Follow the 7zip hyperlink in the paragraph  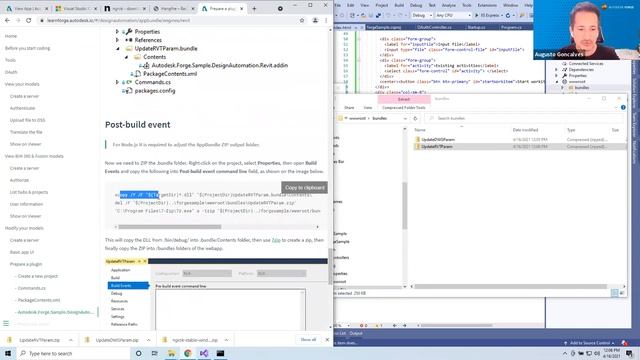click(x=276, y=240)
